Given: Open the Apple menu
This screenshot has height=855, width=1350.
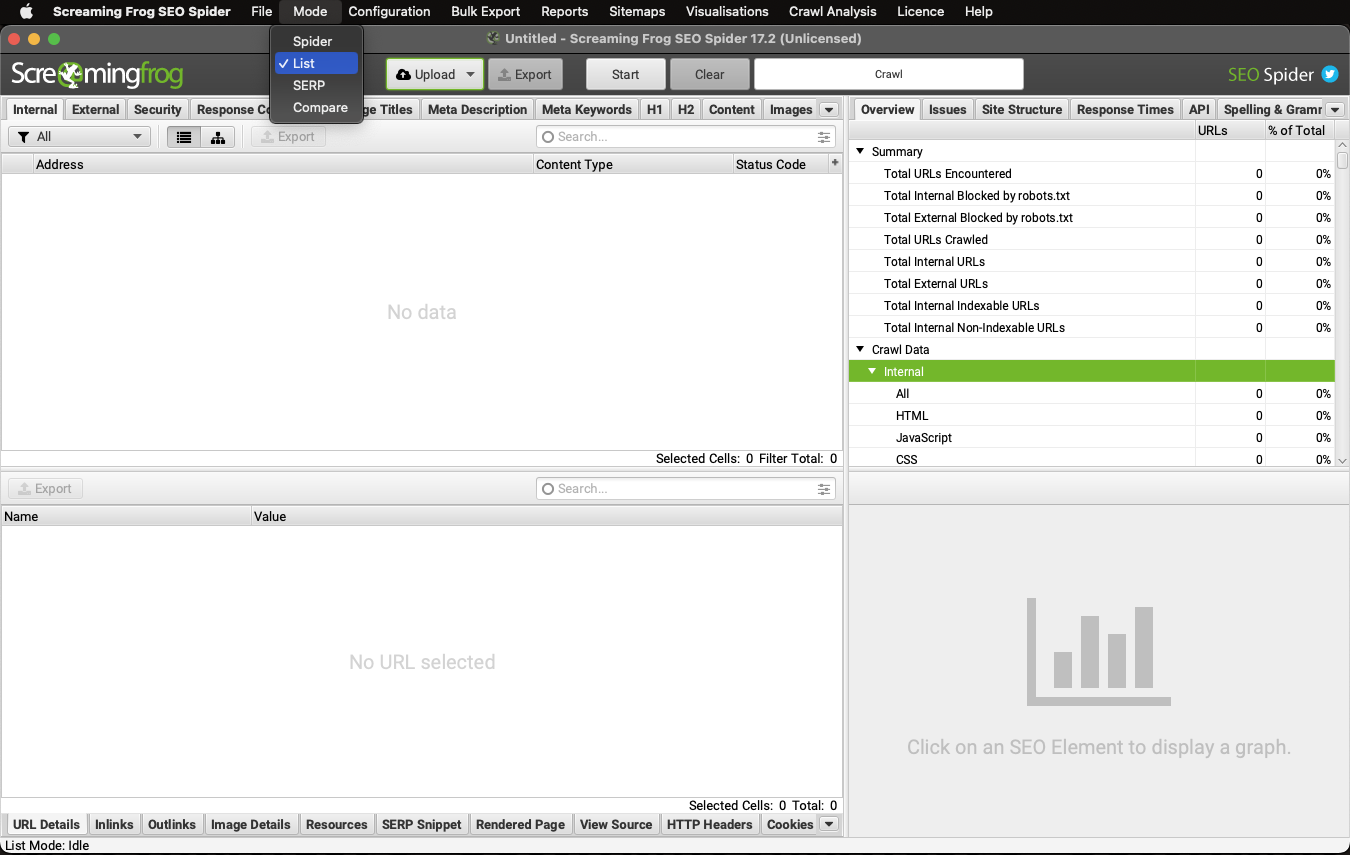Looking at the screenshot, I should tap(27, 12).
